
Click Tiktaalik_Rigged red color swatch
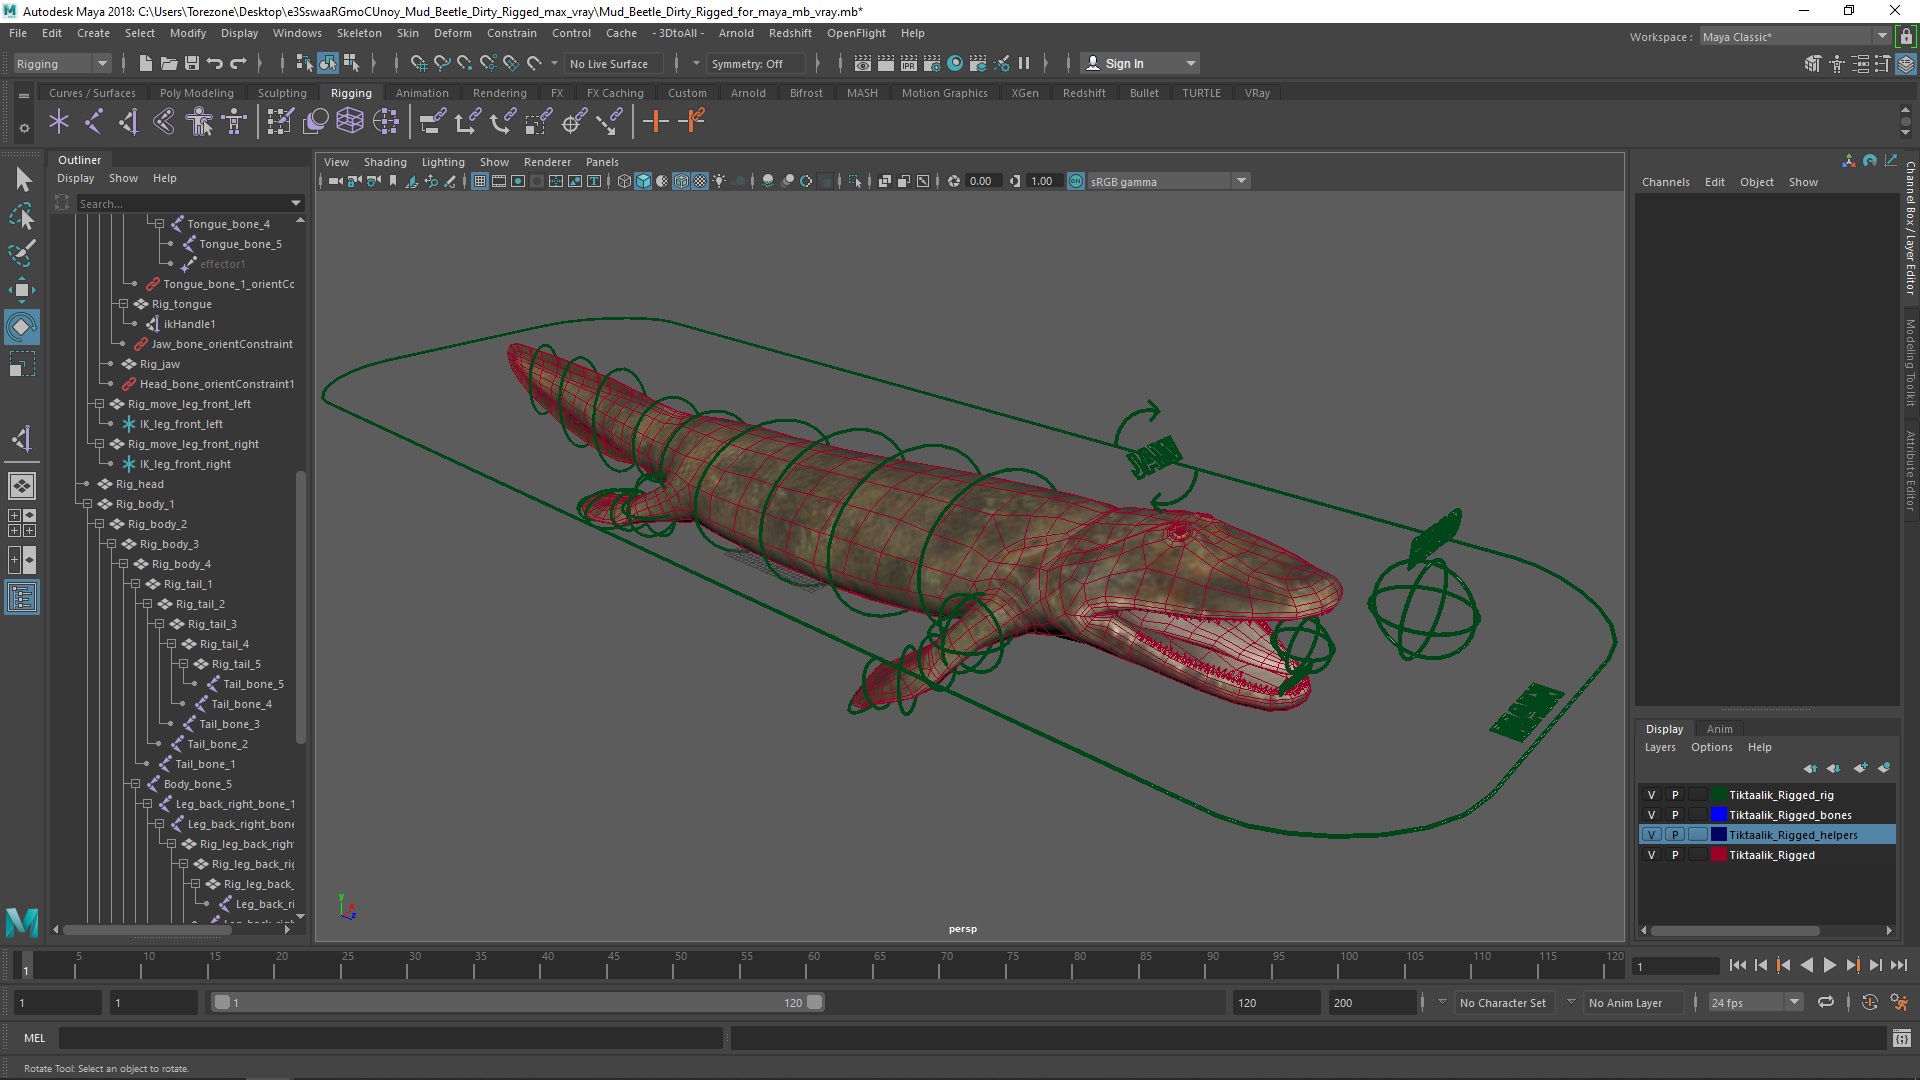click(x=1719, y=855)
